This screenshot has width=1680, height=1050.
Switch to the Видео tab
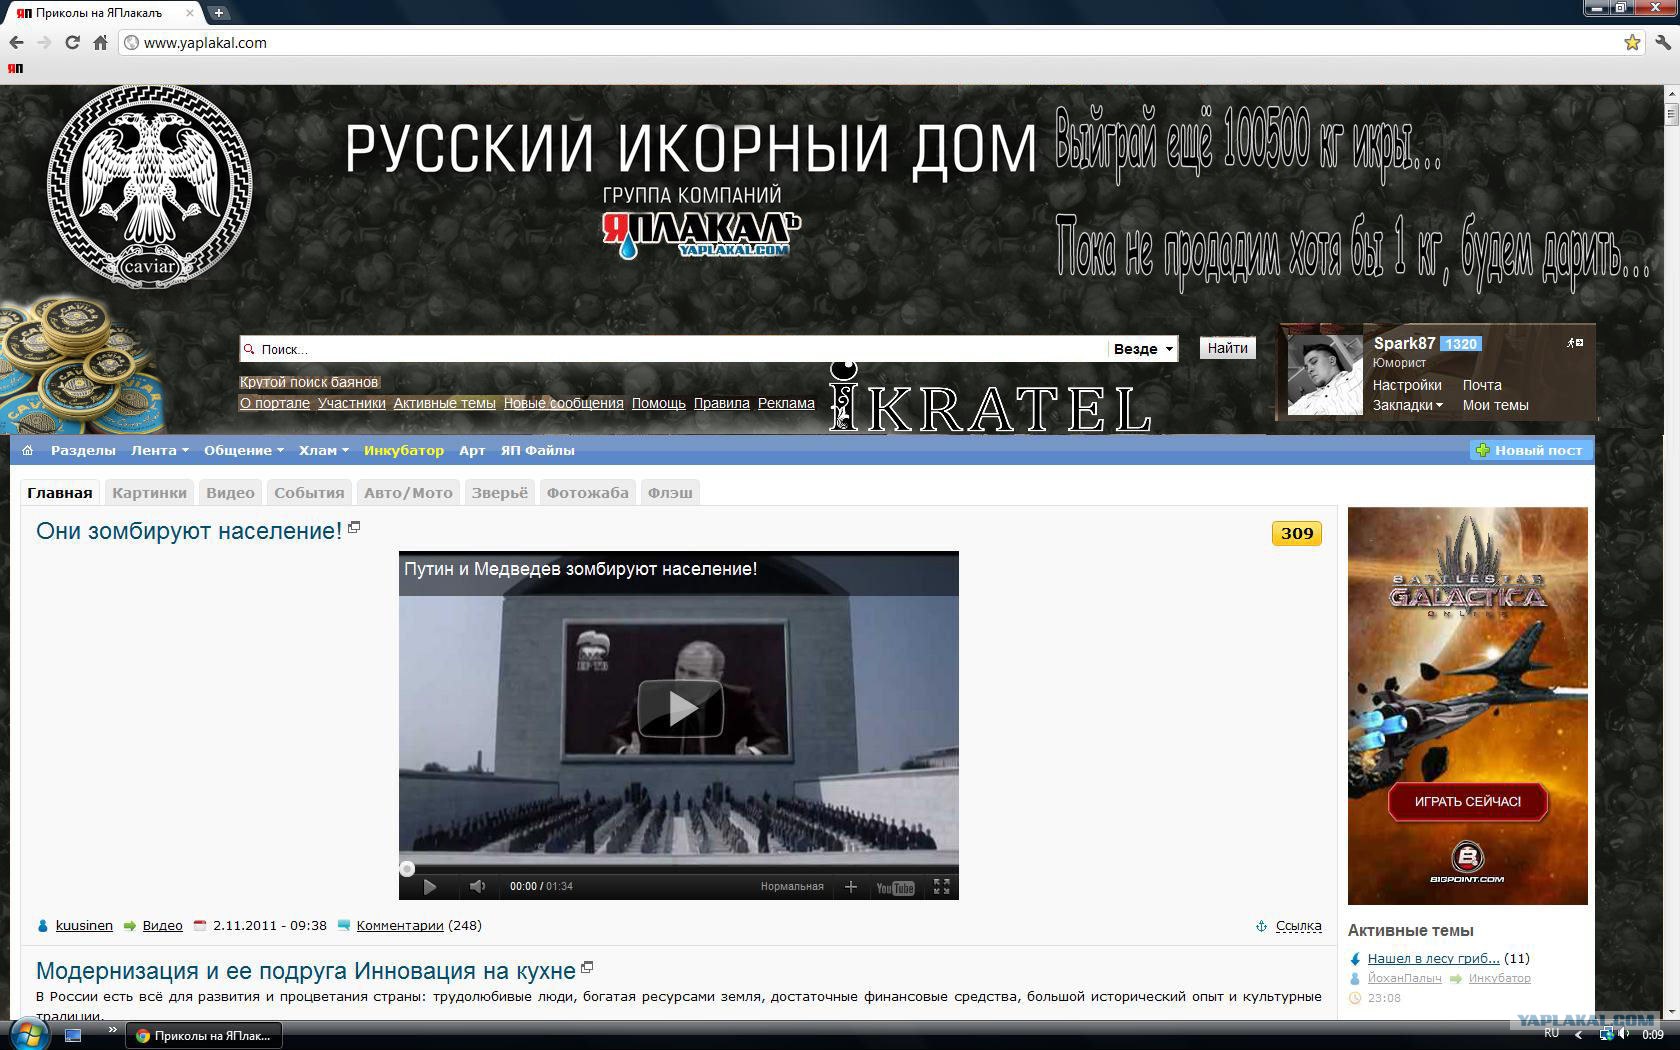tap(230, 492)
